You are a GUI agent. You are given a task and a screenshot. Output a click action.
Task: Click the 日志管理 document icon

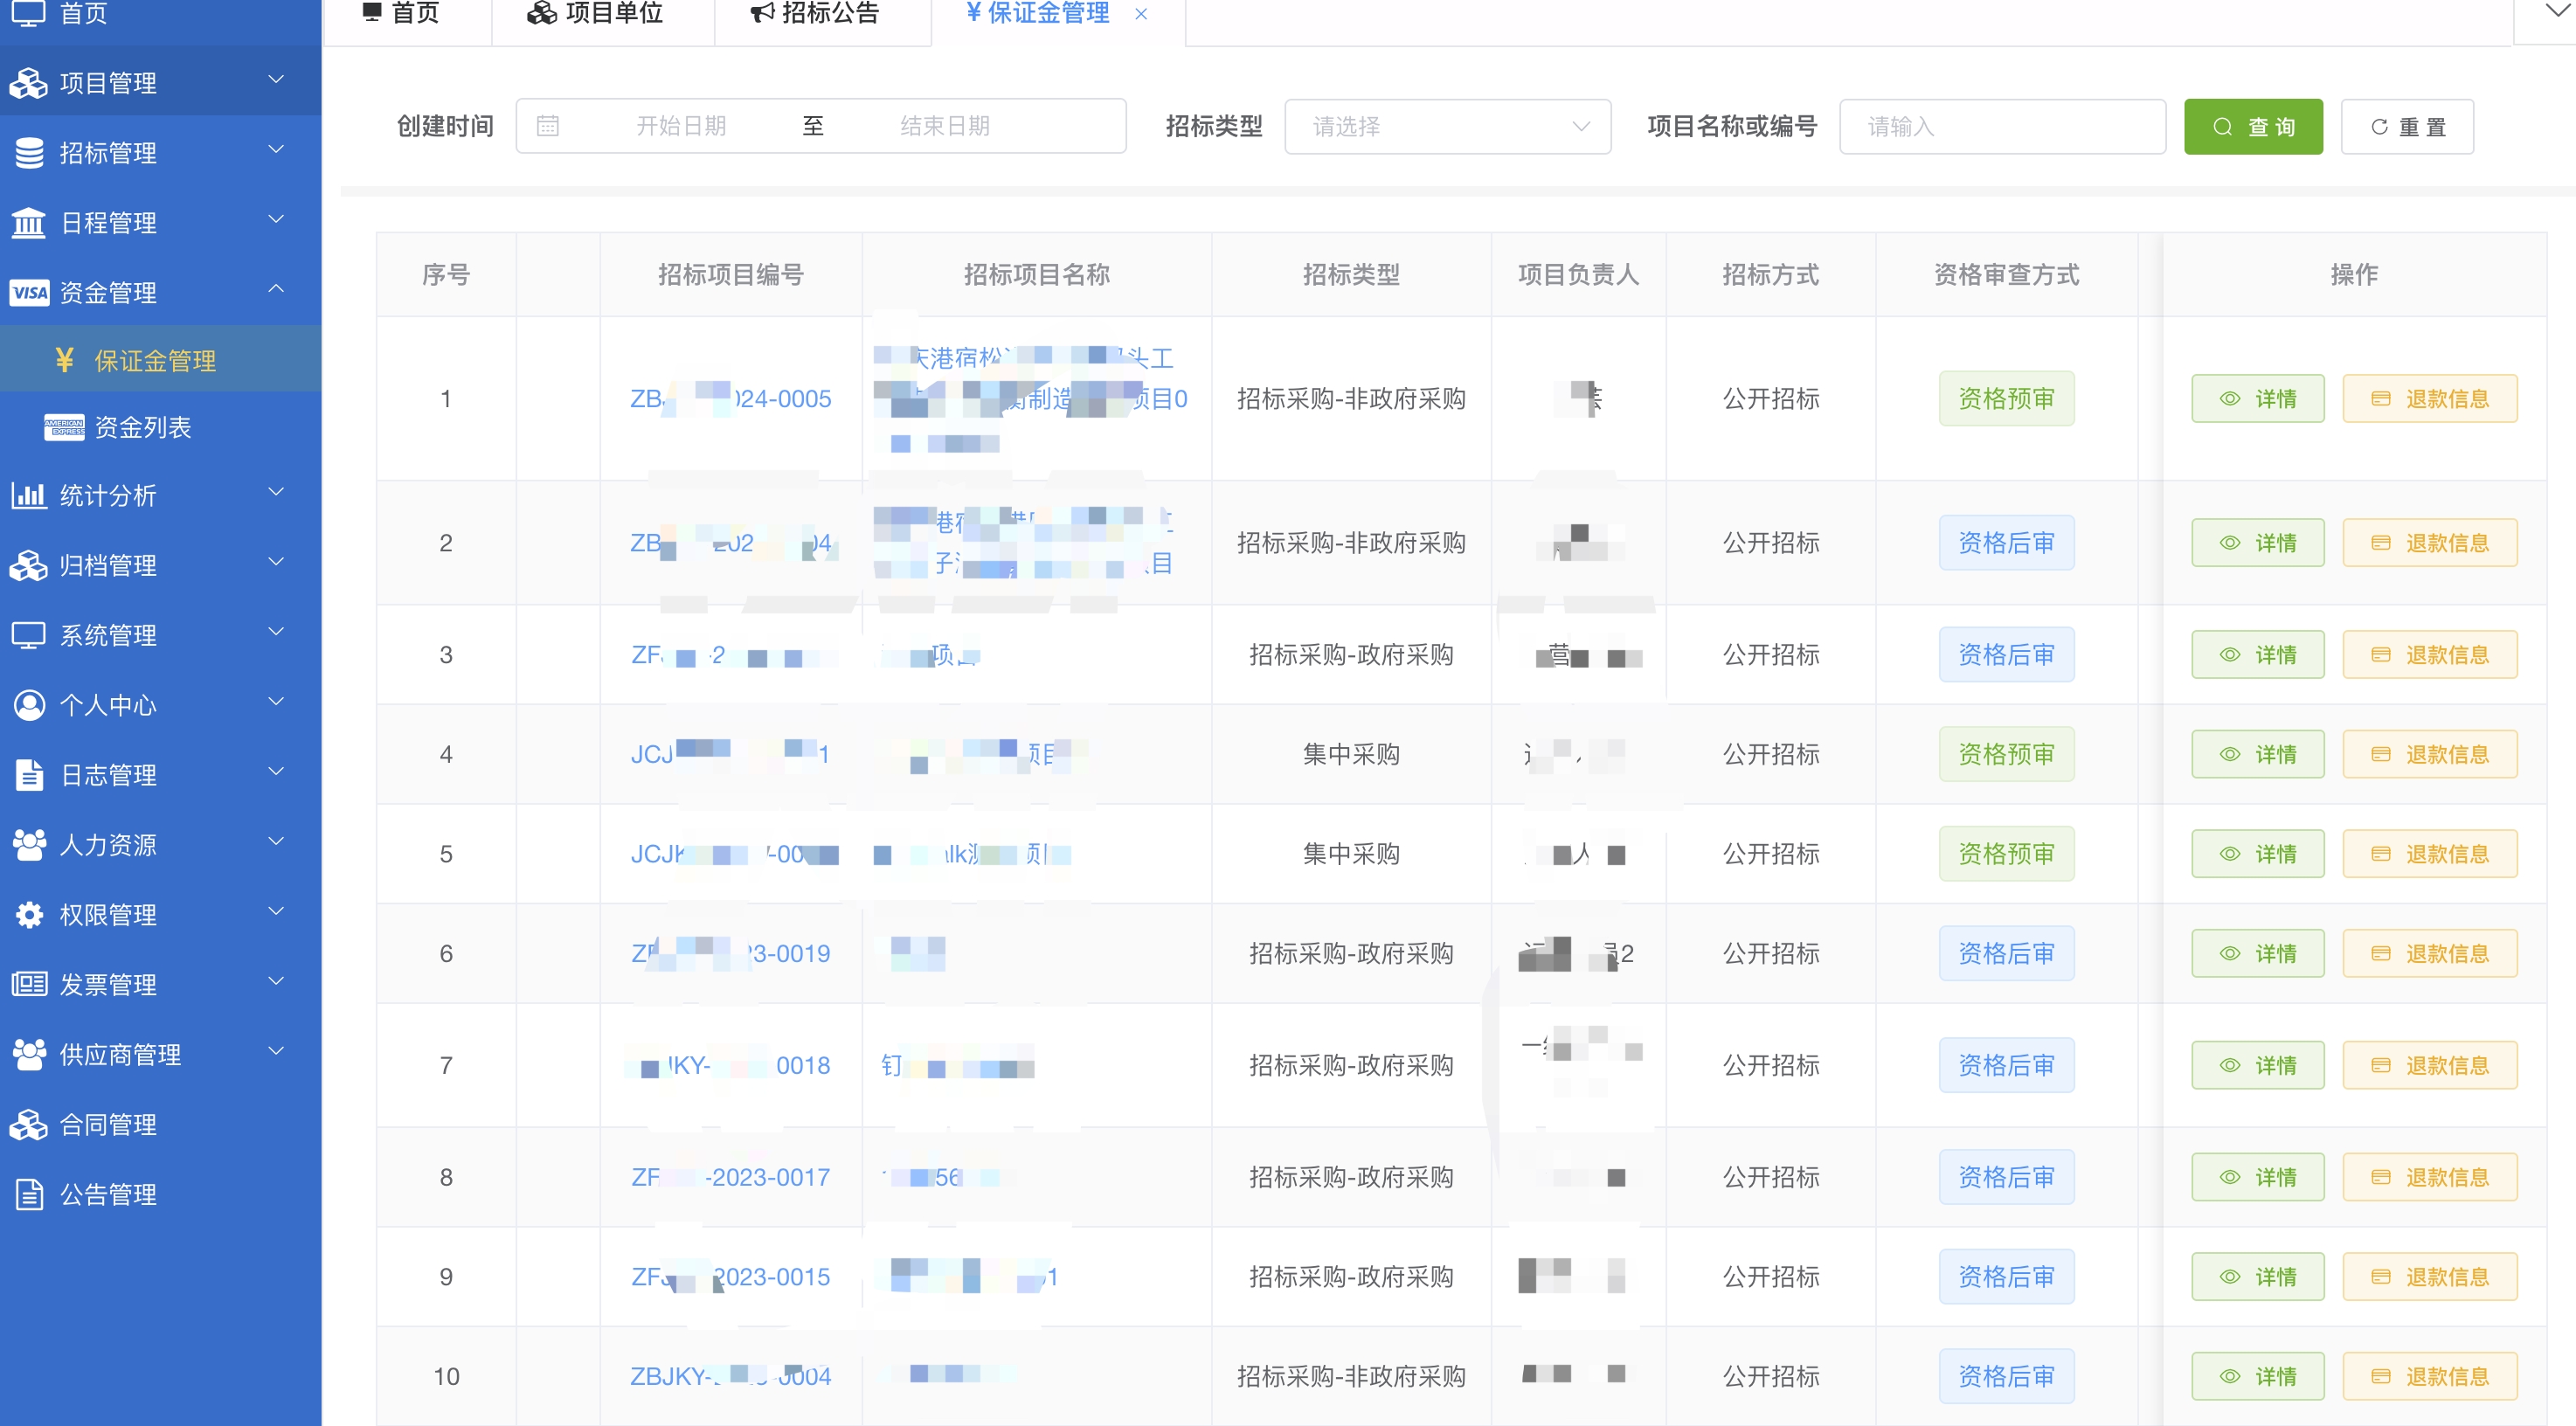pos(29,775)
